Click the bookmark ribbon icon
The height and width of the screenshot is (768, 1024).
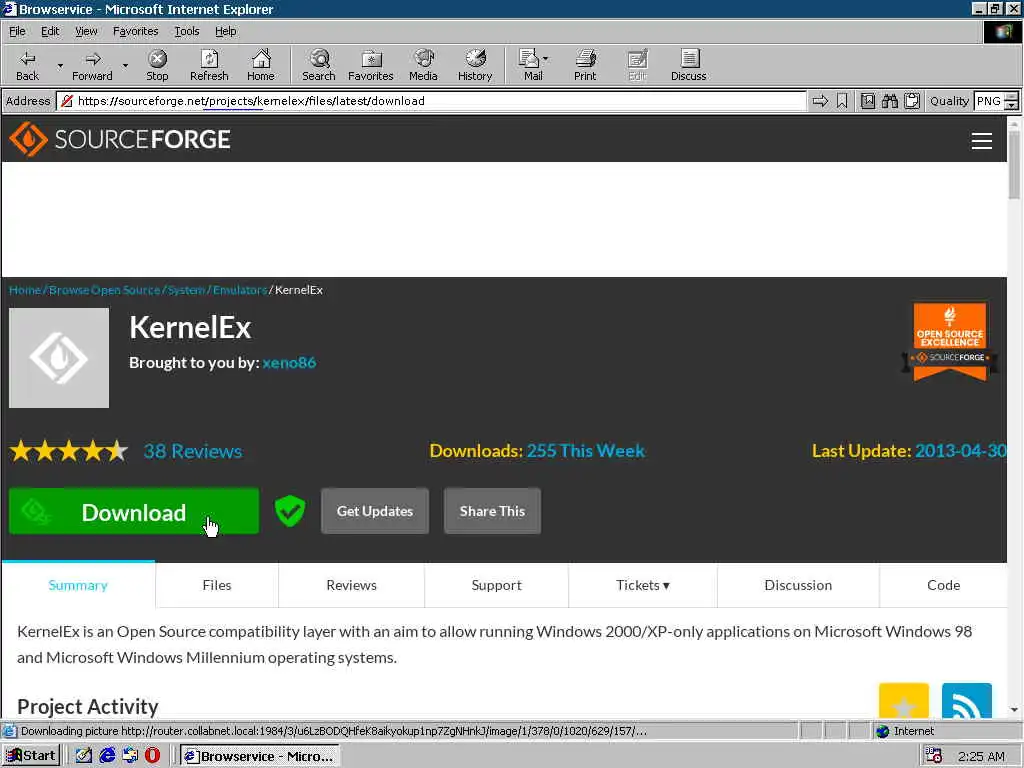point(842,101)
